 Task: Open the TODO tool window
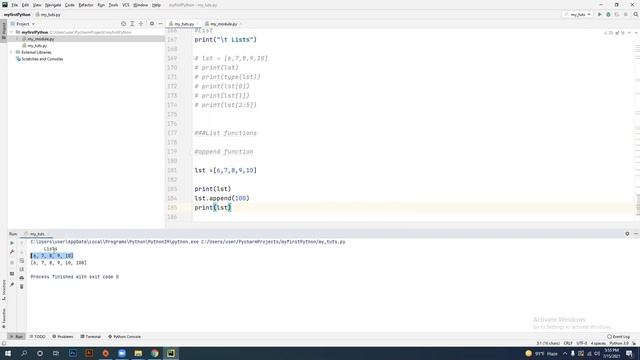pyautogui.click(x=38, y=336)
